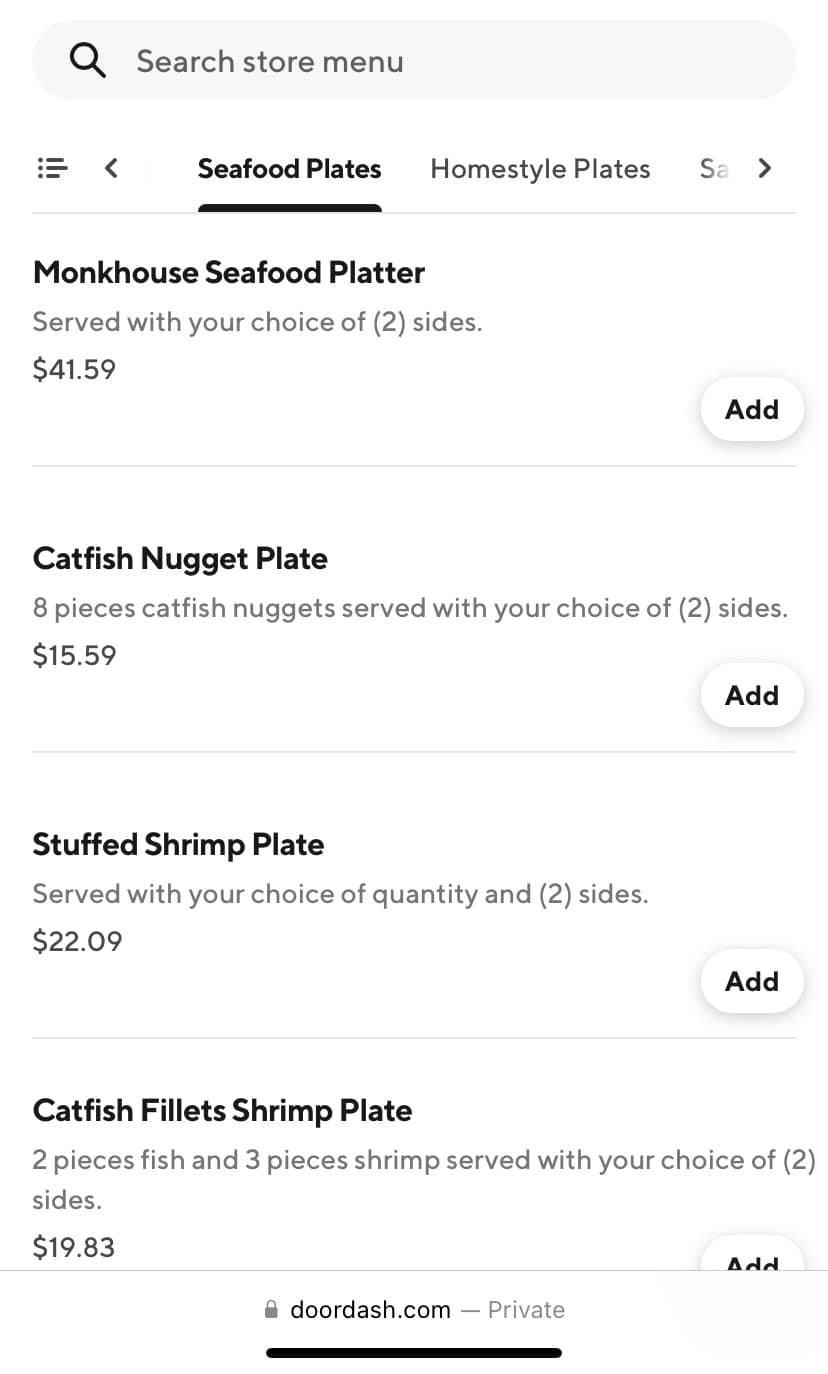This screenshot has height=1374, width=828.
Task: Click the search magnifier icon
Action: click(88, 61)
